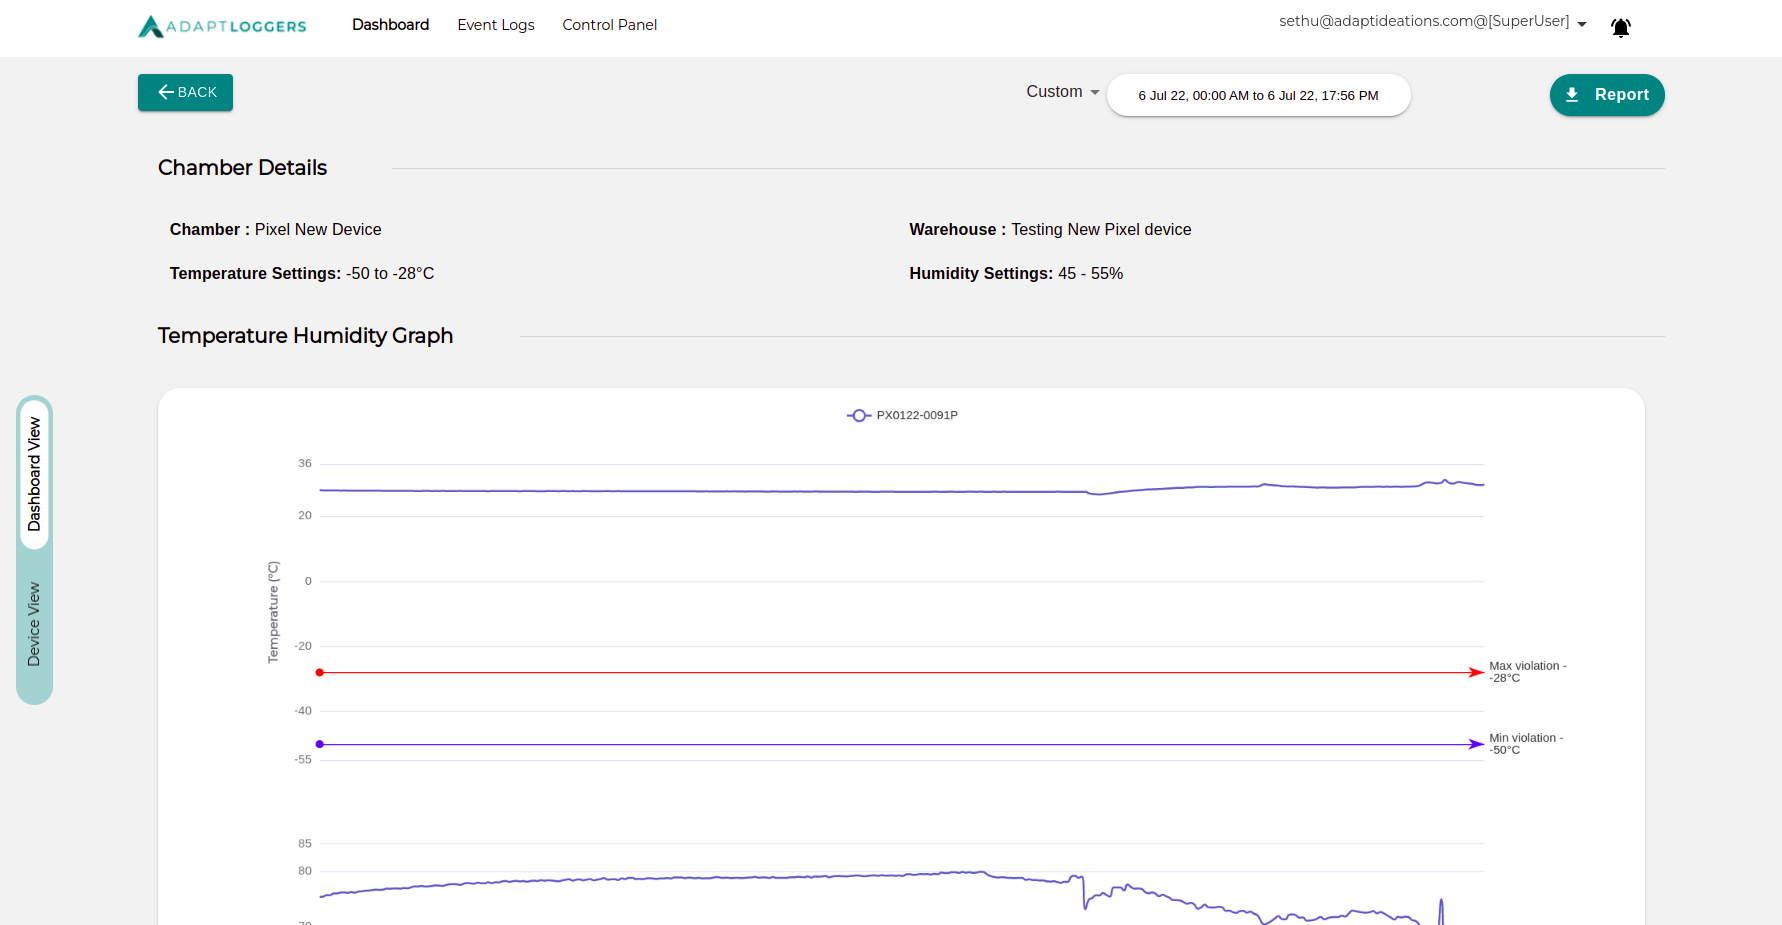
Task: Open the Control Panel page
Action: [610, 25]
